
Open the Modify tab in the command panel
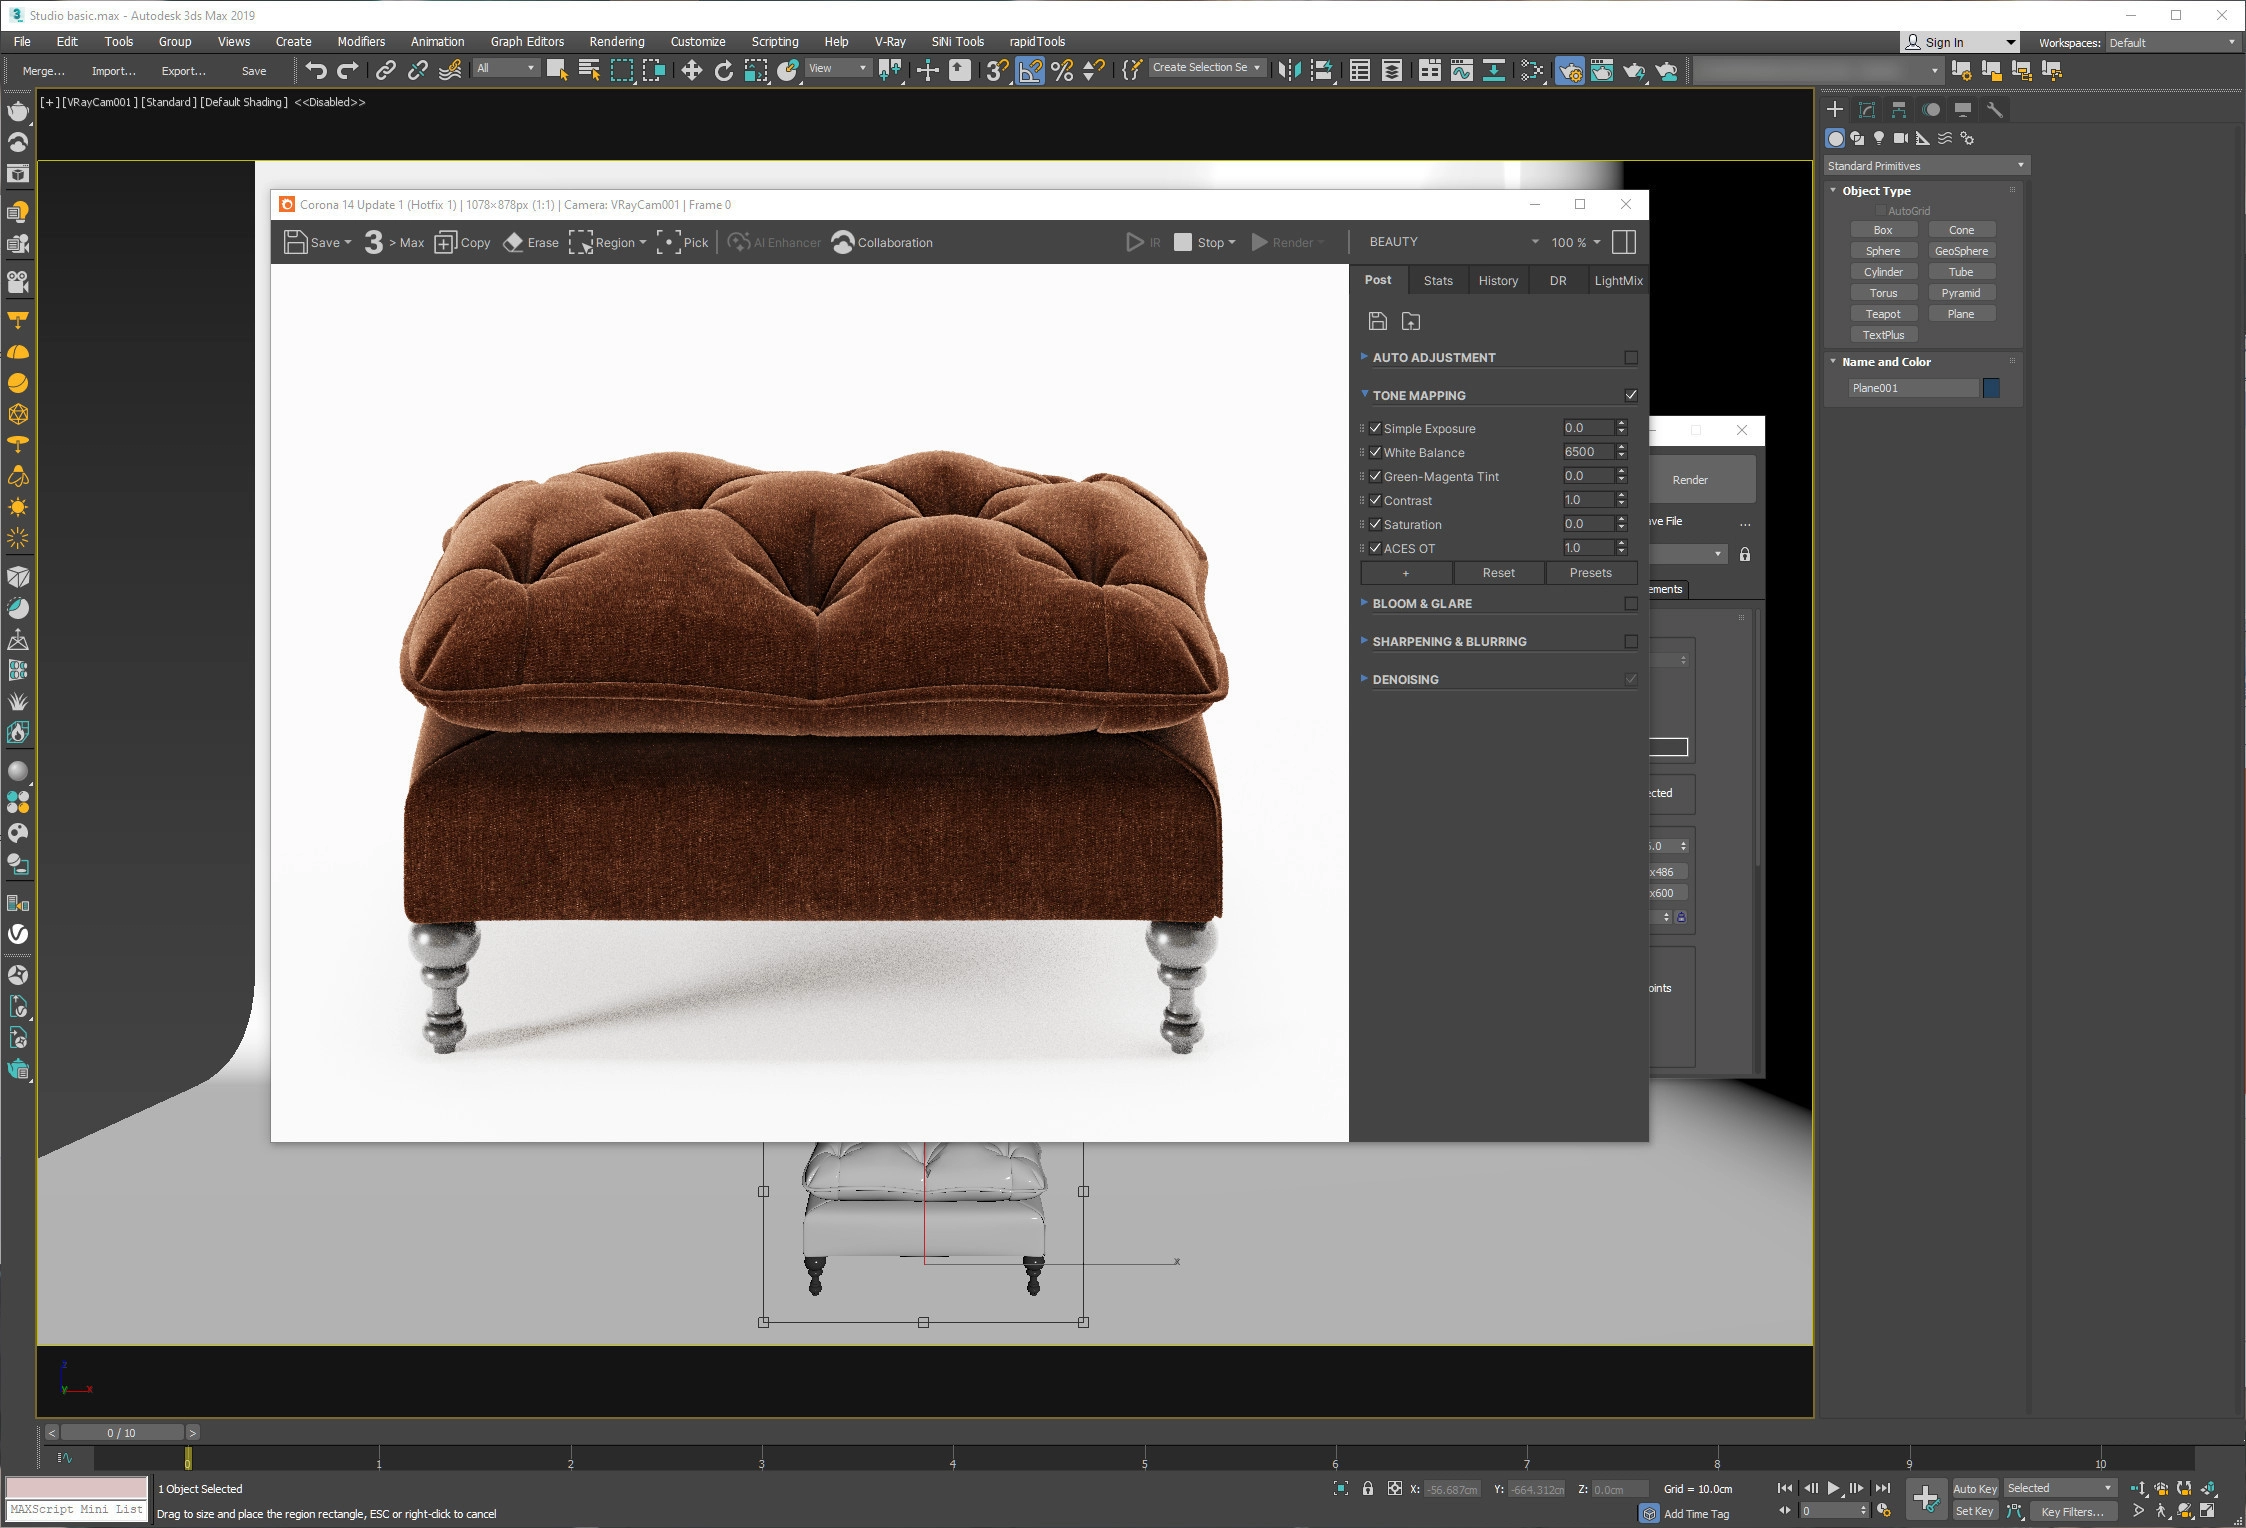pos(1866,110)
